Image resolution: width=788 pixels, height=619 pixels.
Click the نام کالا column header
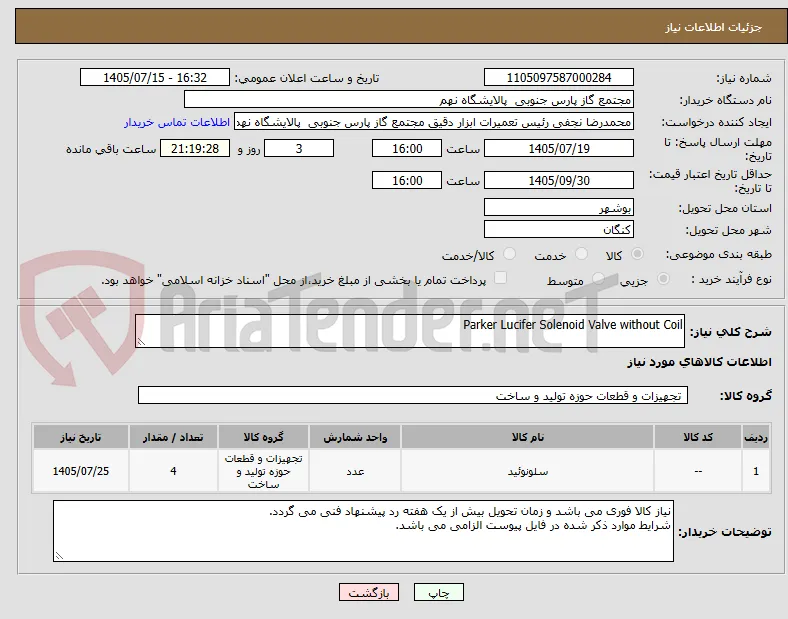click(528, 437)
